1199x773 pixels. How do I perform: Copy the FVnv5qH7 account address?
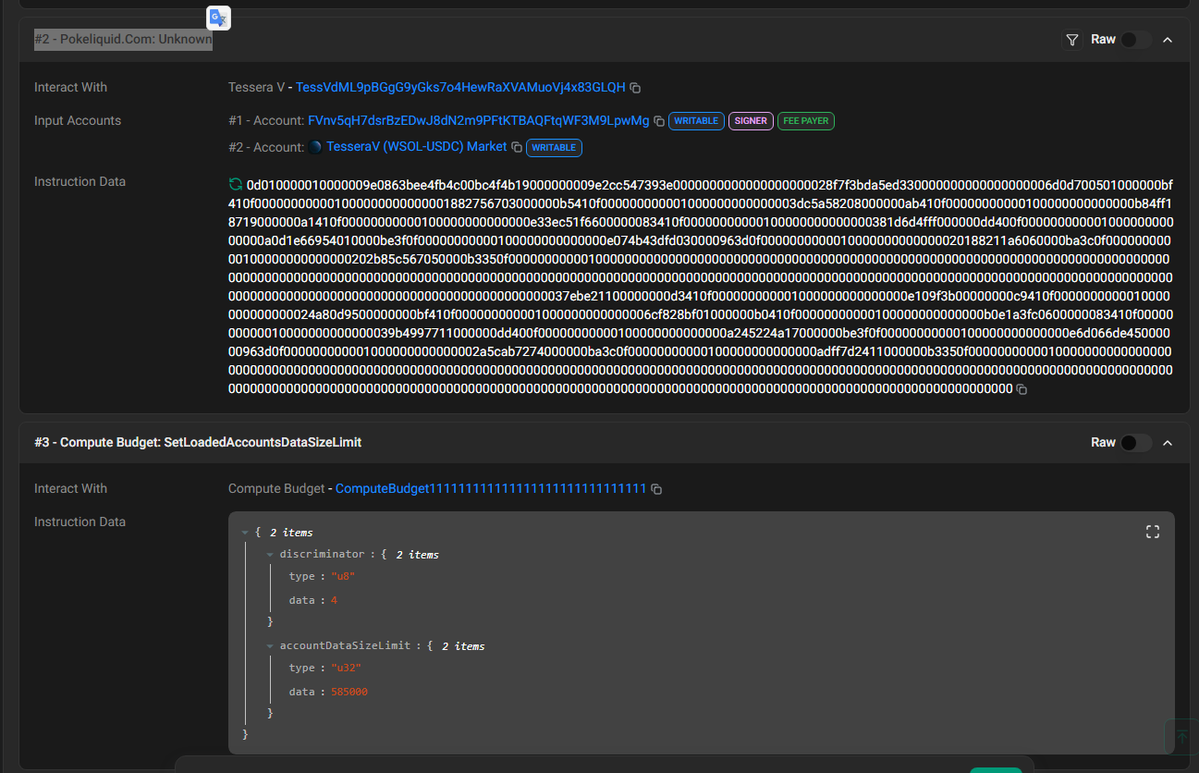[658, 121]
